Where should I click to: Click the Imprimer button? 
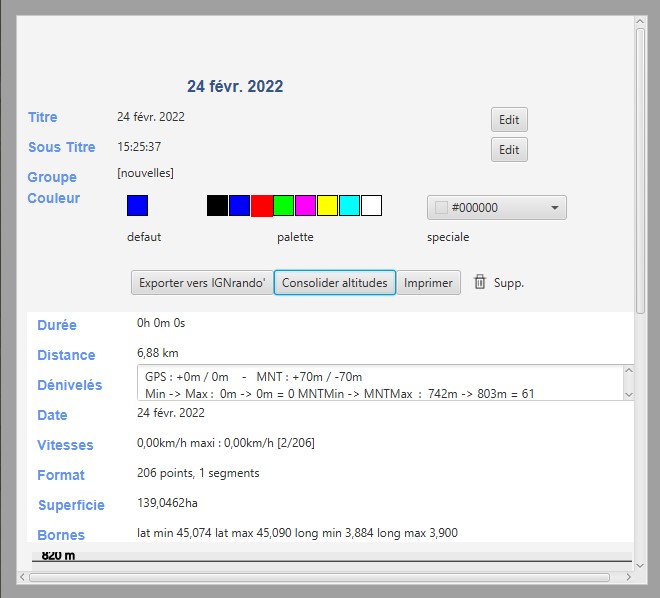click(428, 283)
